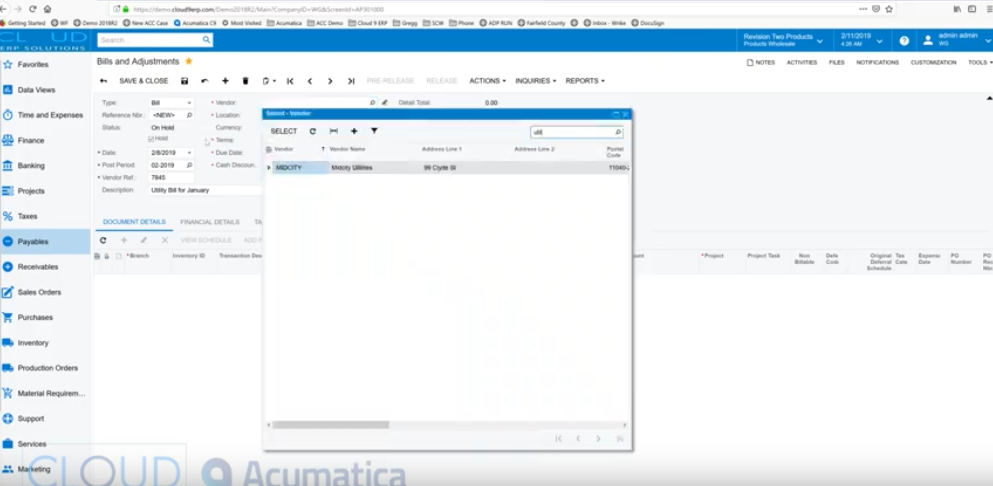Open the Finance workspace
Image resolution: width=993 pixels, height=486 pixels.
point(30,141)
